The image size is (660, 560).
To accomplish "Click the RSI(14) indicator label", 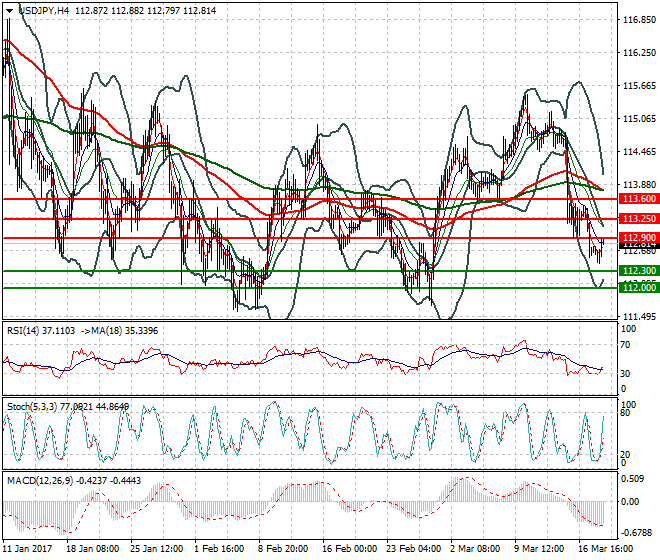I will (x=27, y=329).
